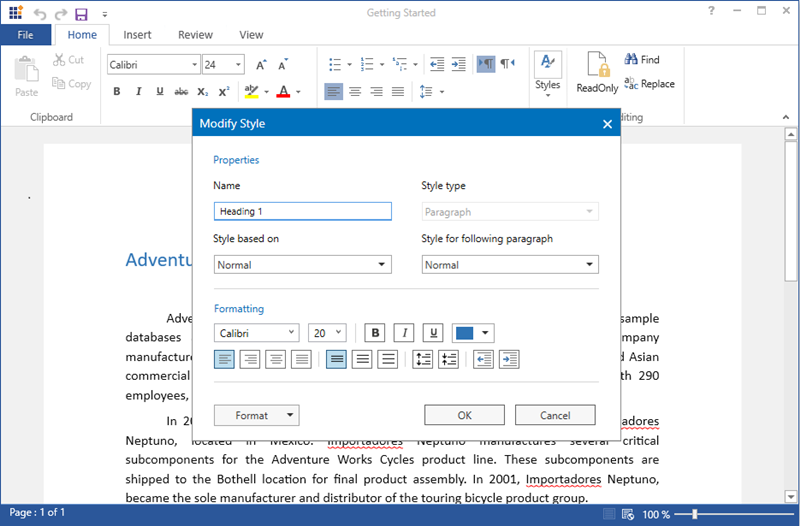Image resolution: width=800 pixels, height=526 pixels.
Task: Save the document with the floppy icon
Action: (x=82, y=14)
